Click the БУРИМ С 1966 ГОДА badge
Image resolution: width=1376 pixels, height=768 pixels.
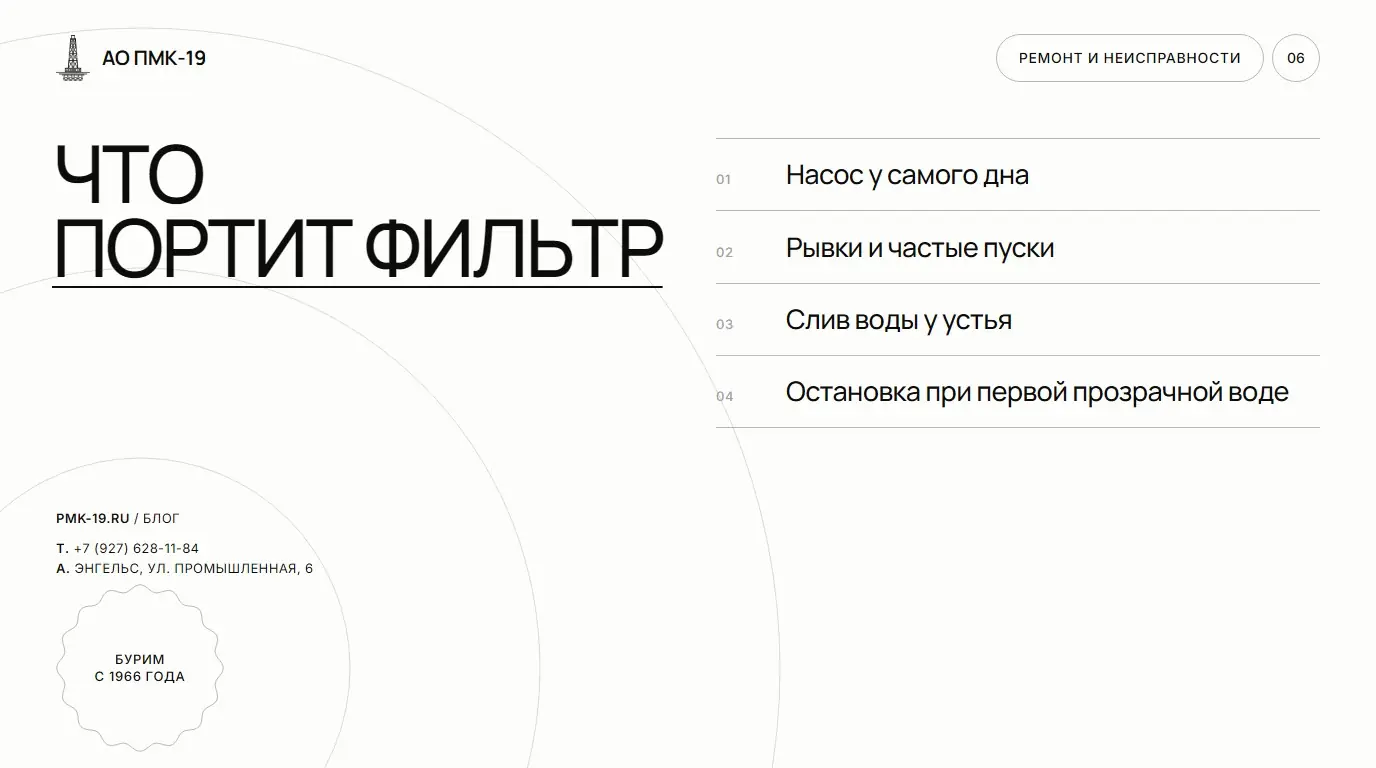tap(140, 668)
